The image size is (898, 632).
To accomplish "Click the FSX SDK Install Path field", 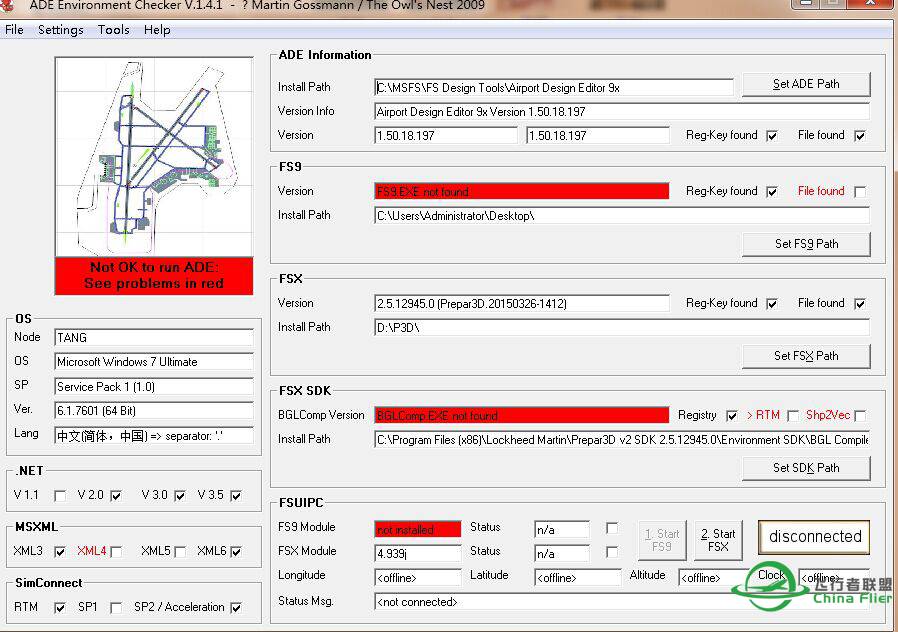I will [622, 440].
